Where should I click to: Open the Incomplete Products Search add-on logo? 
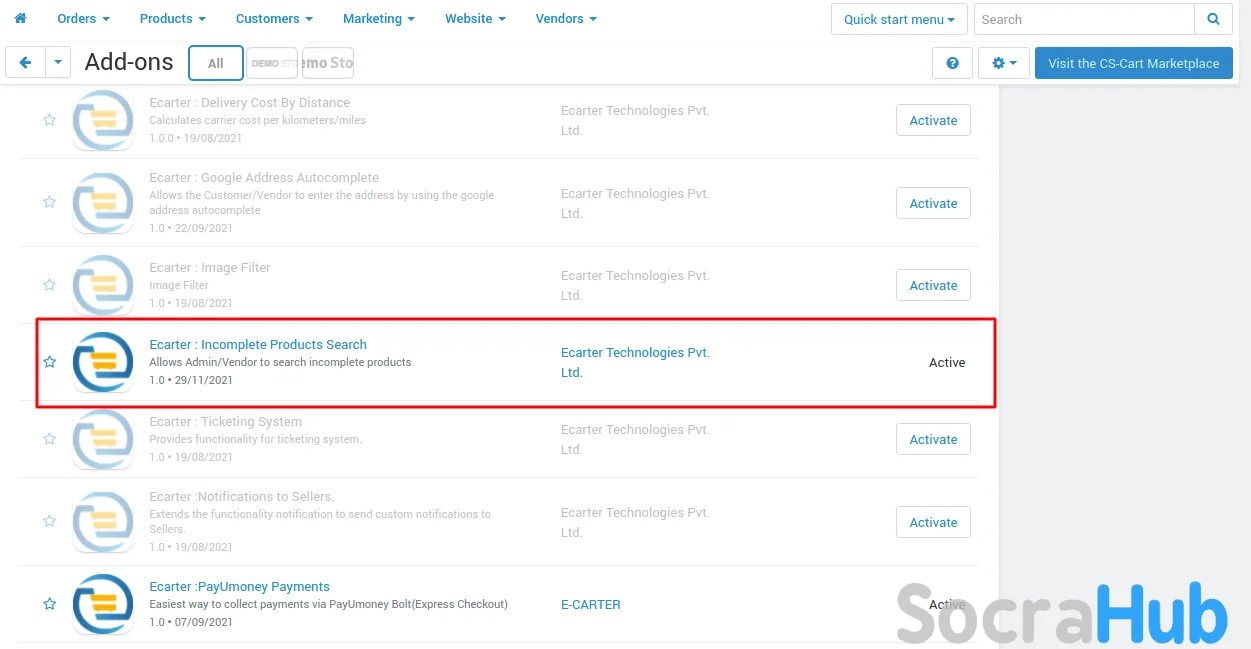[x=103, y=362]
